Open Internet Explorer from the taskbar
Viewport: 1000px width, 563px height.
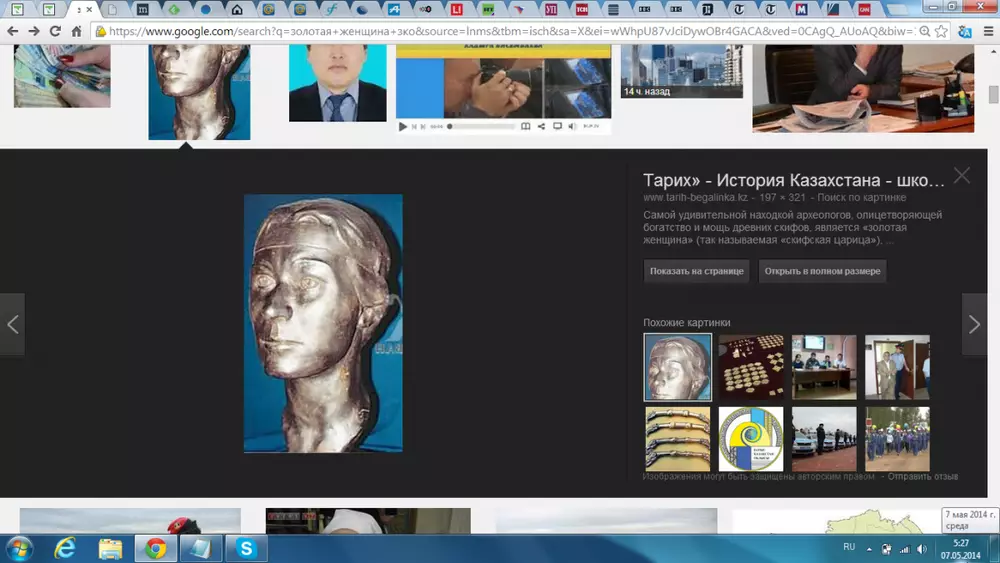(66, 548)
